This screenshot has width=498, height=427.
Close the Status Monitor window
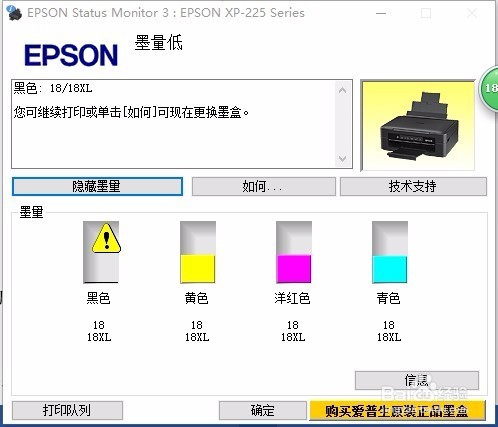472,13
